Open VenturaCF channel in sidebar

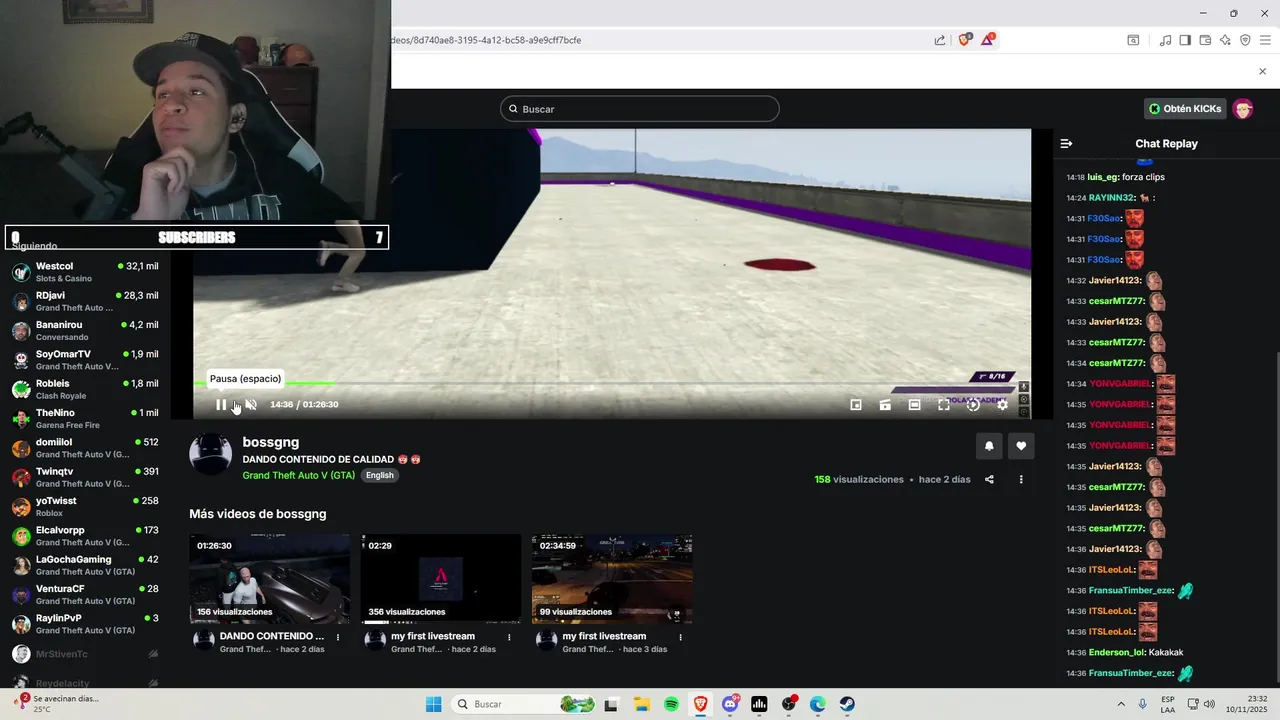click(x=84, y=594)
